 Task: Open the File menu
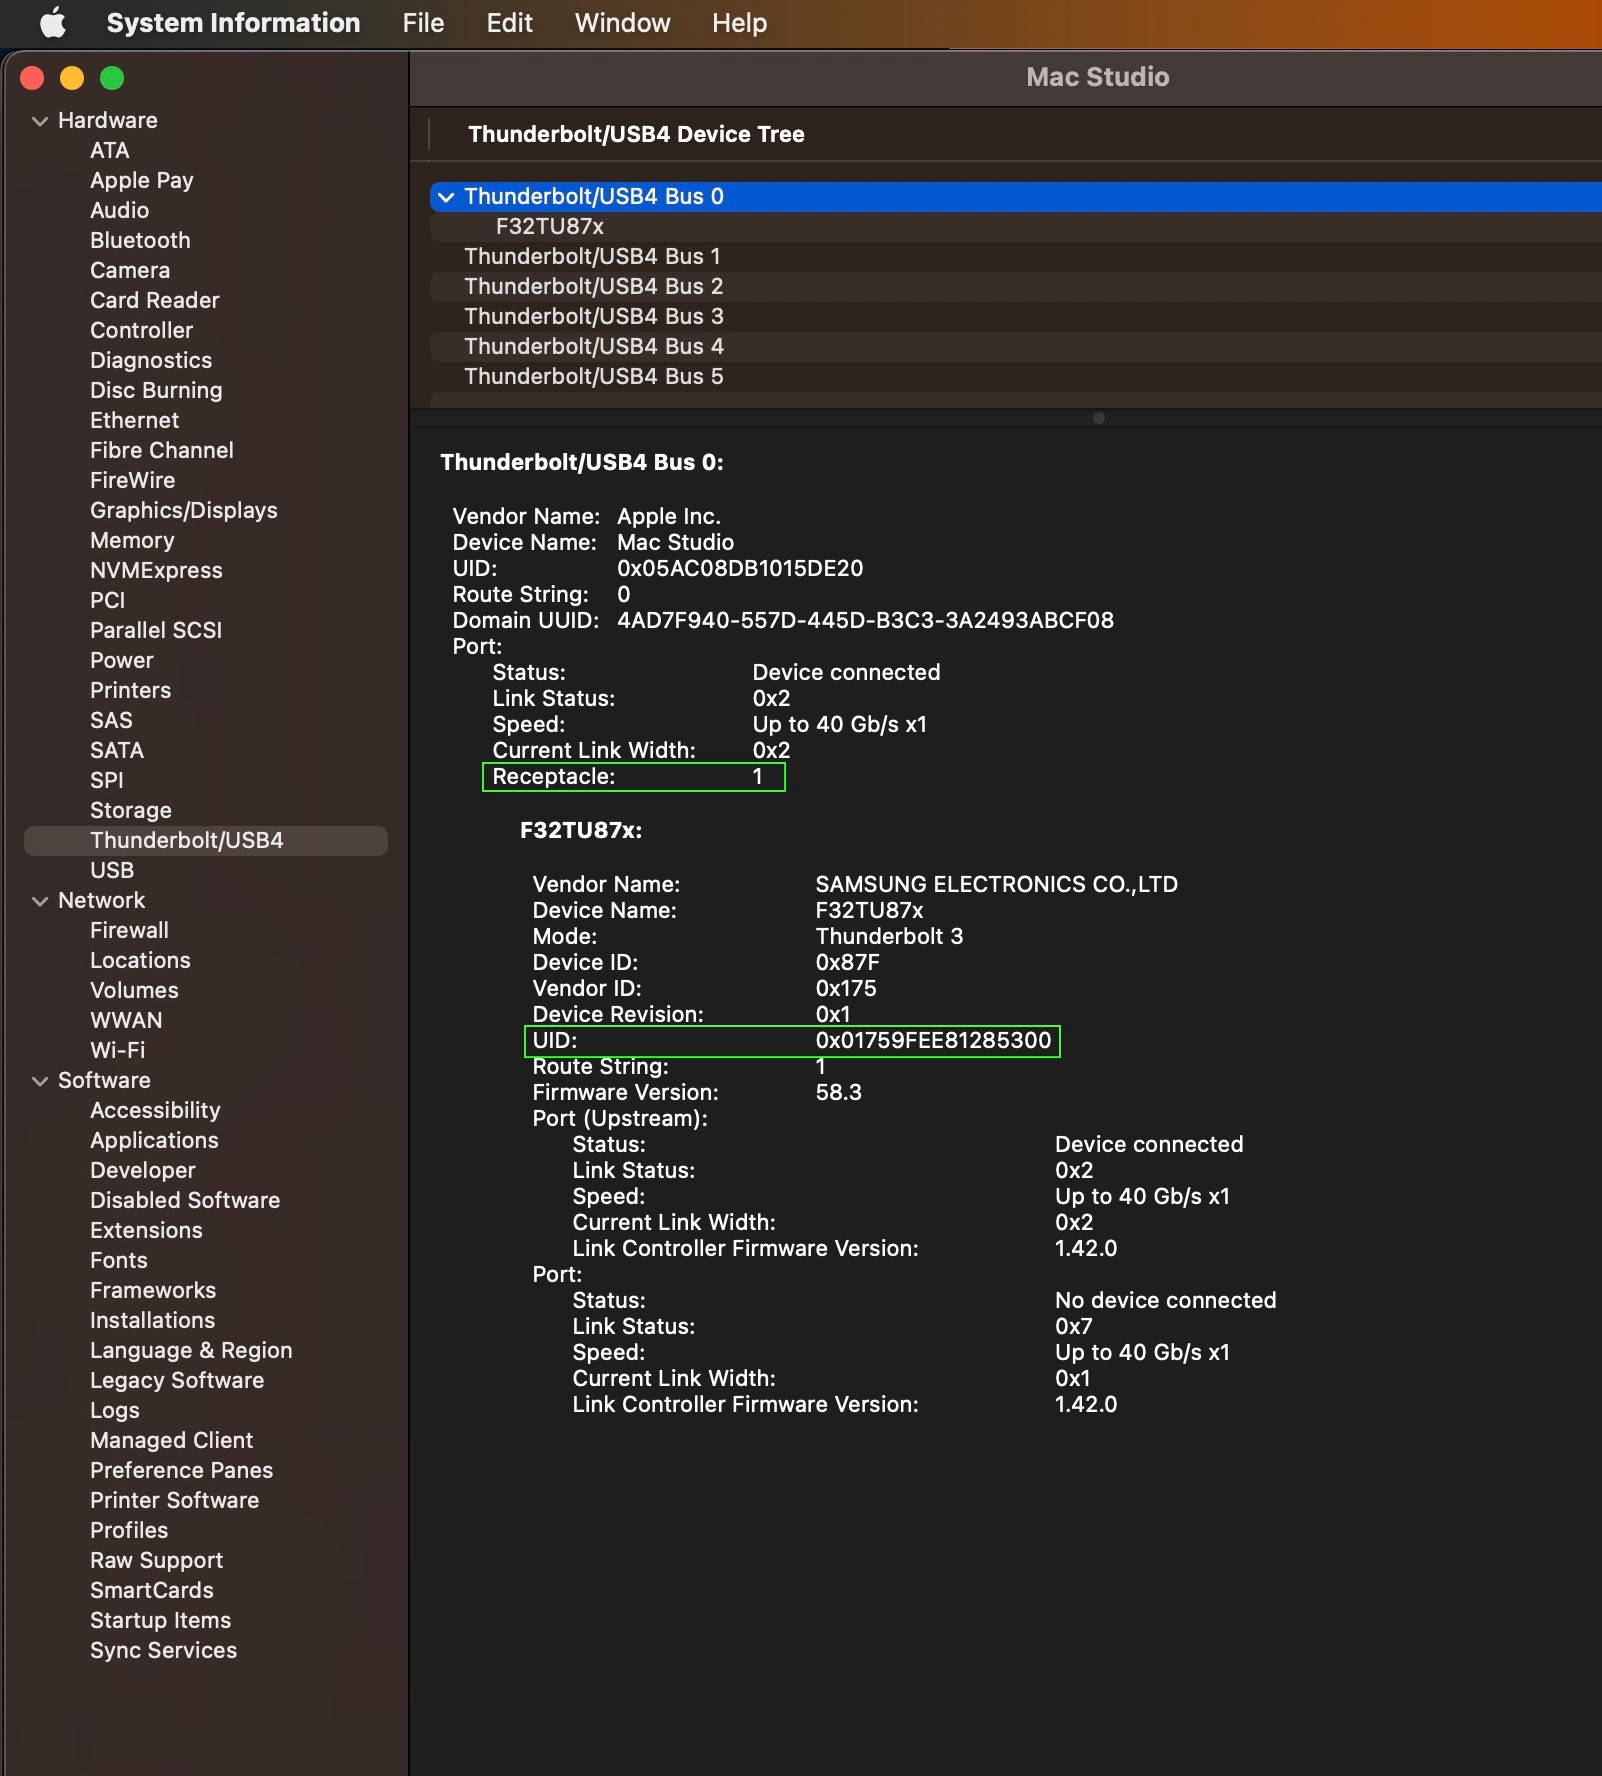pyautogui.click(x=423, y=22)
